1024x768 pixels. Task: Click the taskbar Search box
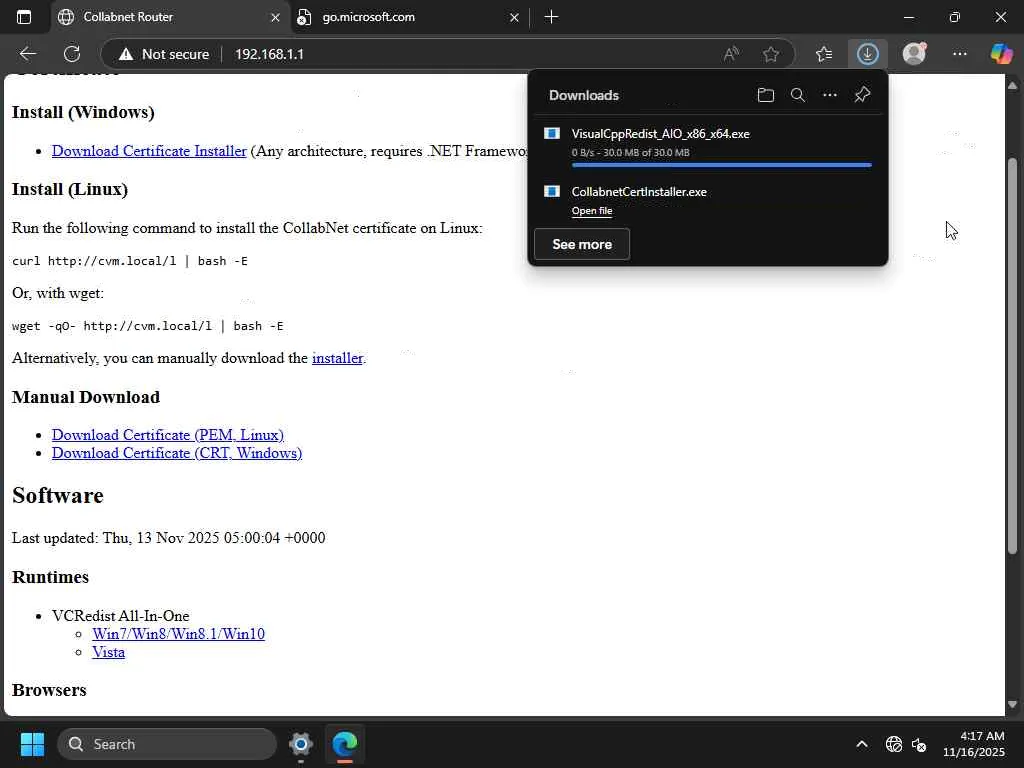pos(167,744)
